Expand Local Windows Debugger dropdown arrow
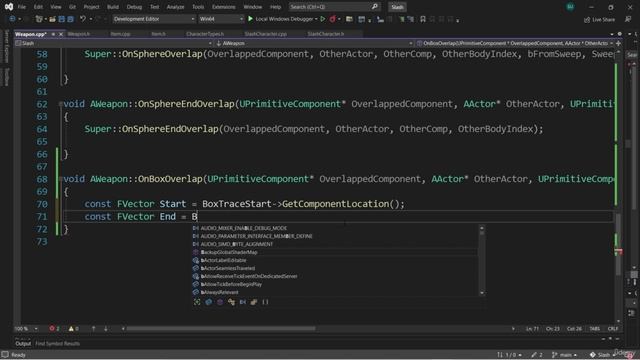Viewport: 640px width, 360px height. [316, 19]
